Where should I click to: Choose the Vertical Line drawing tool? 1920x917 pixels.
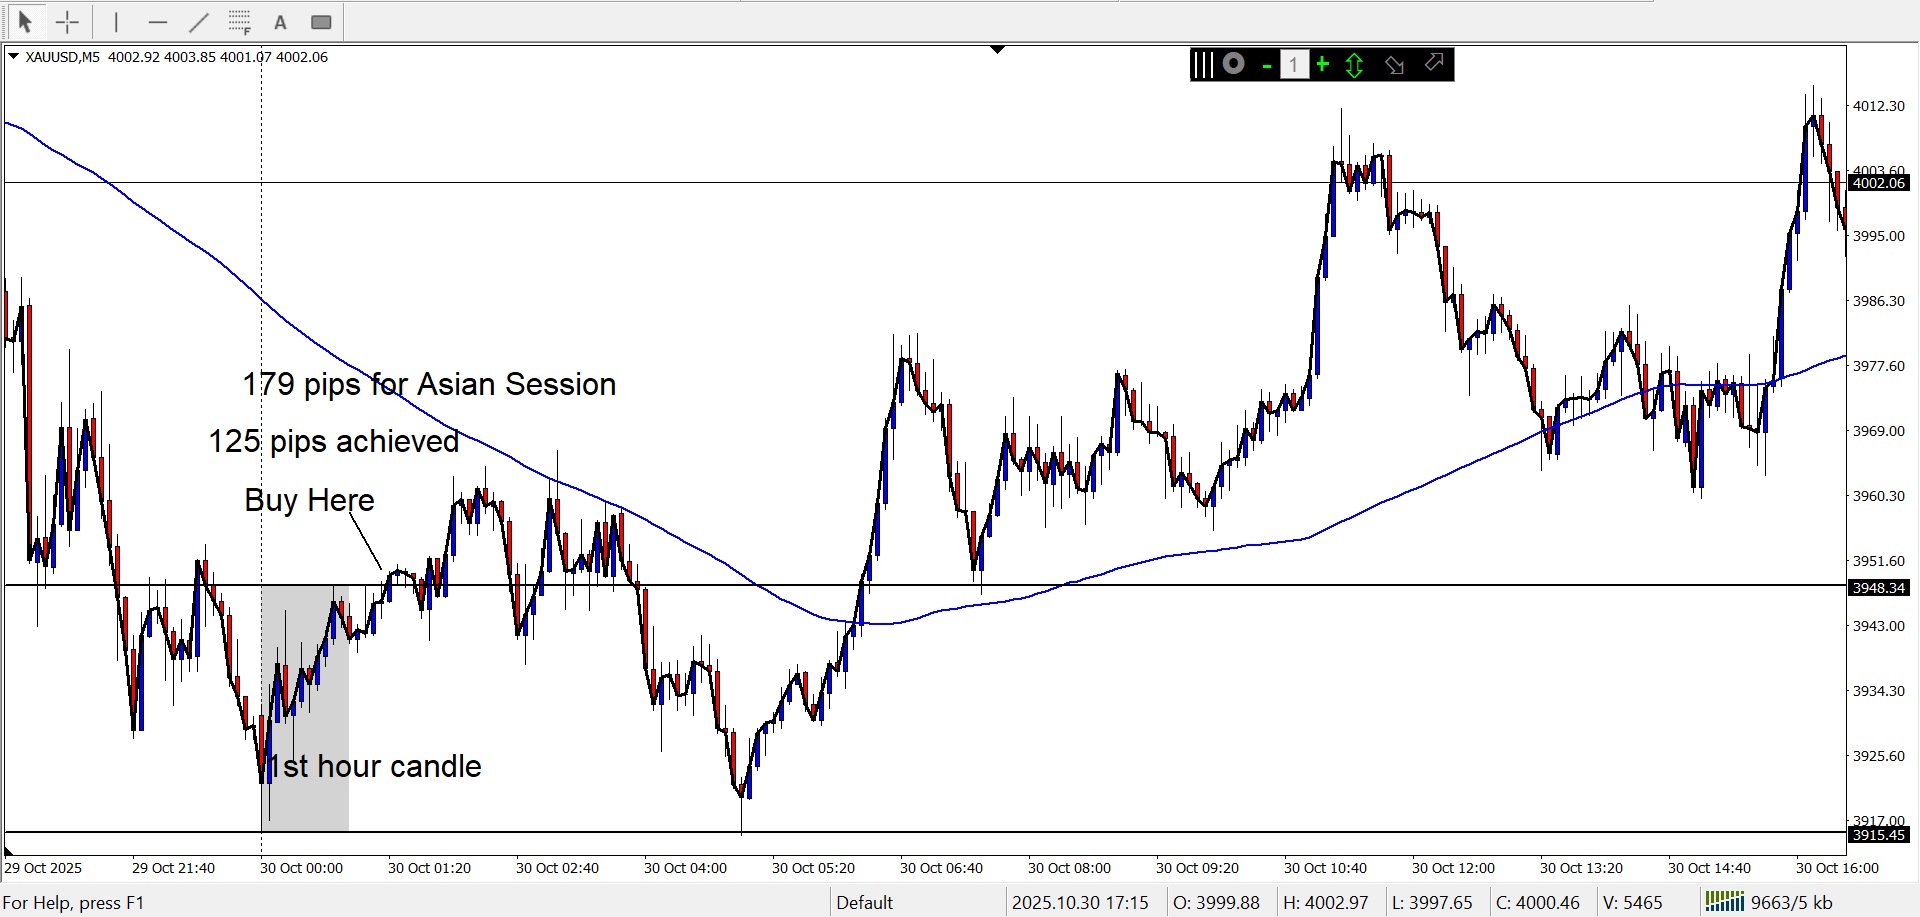(116, 21)
